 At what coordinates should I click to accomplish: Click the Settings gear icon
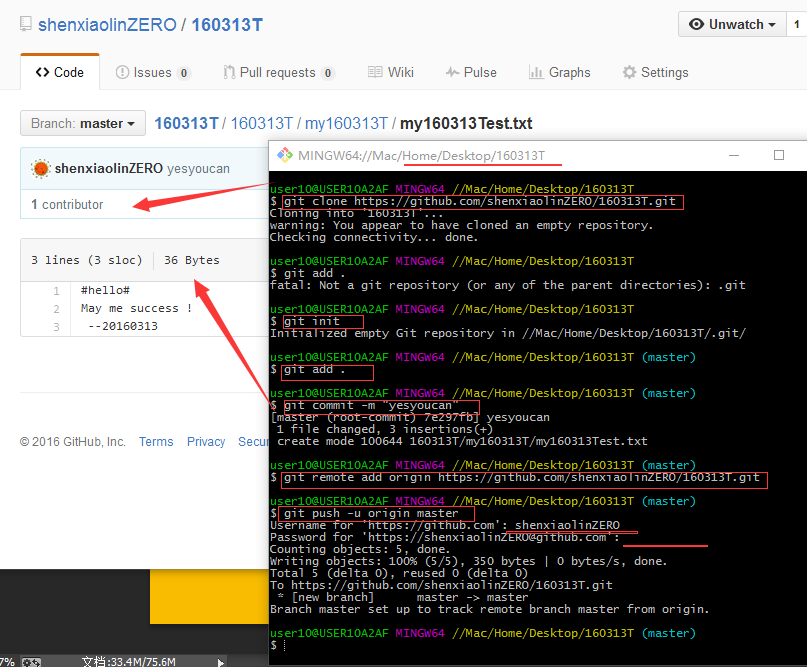[629, 73]
